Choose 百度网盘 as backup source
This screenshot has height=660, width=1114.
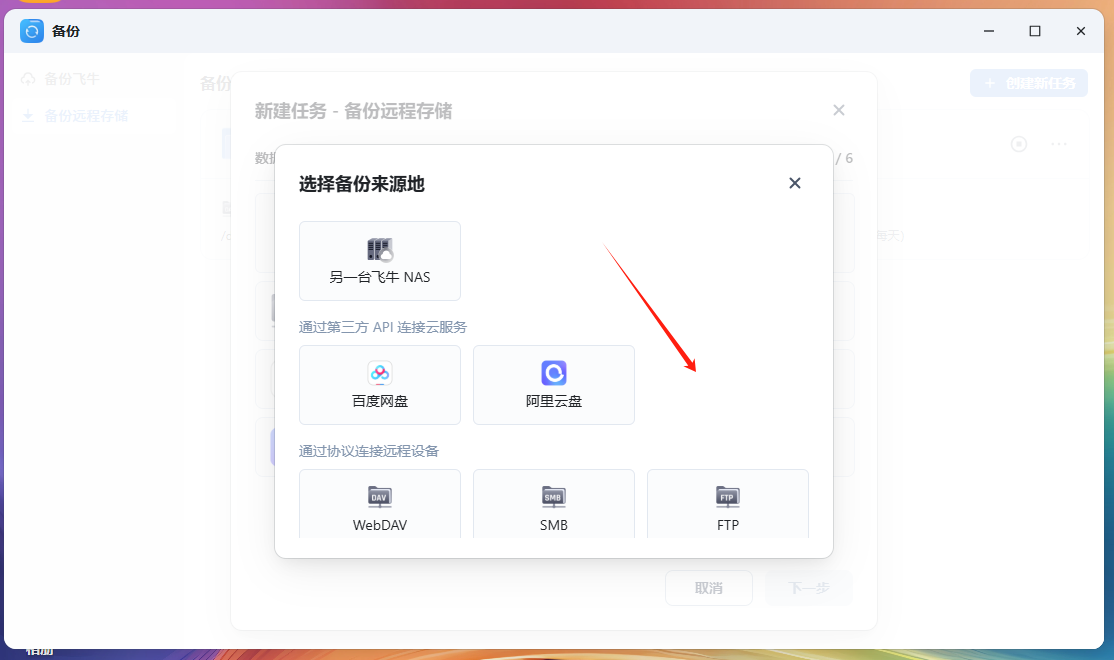click(379, 385)
